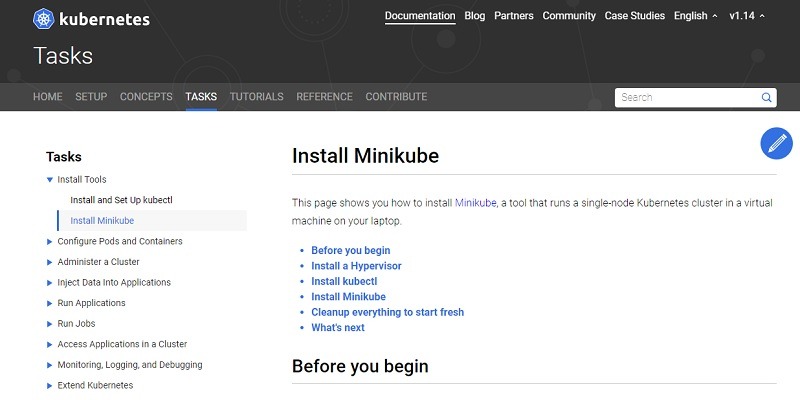800x400 pixels.
Task: Click the blue pencil edit page button
Action: (777, 143)
